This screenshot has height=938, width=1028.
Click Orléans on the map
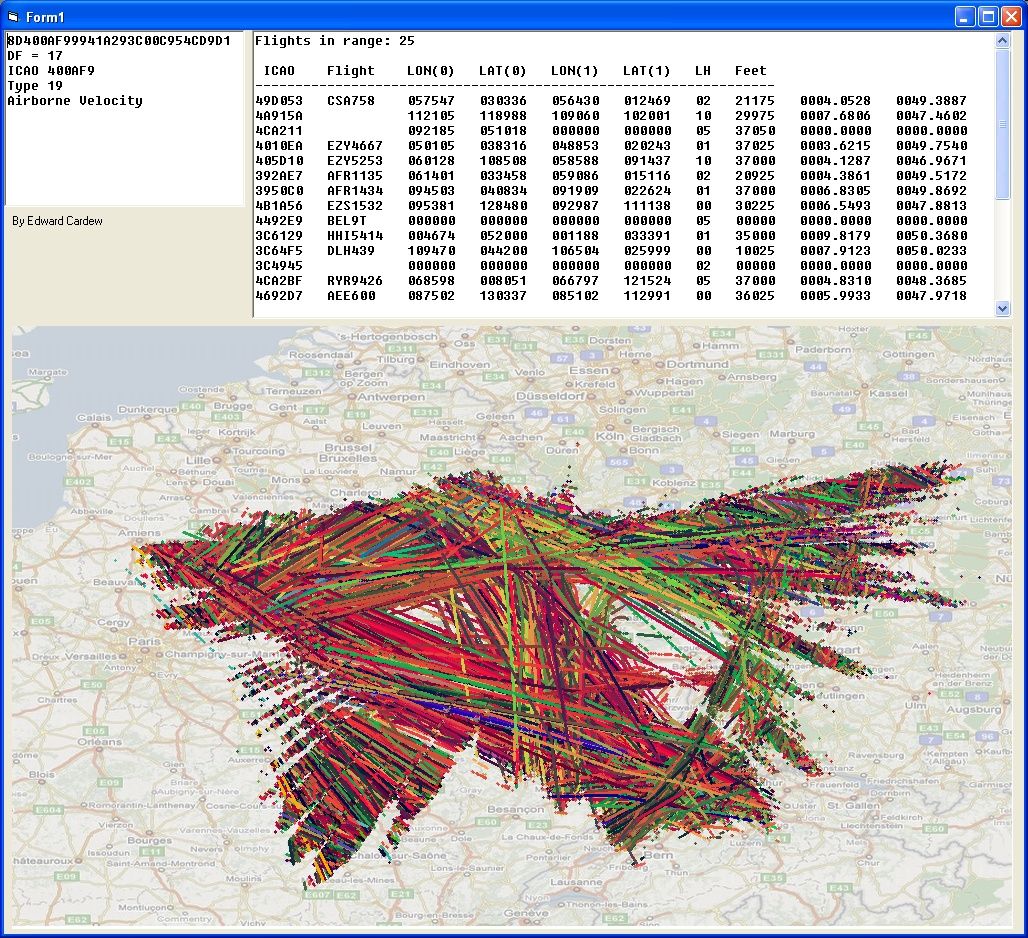(x=100, y=742)
